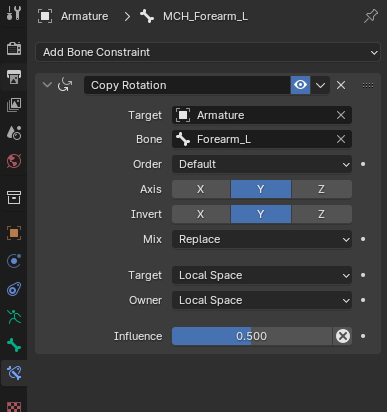Viewport: 387px width, 412px height.
Task: Toggle Axis Z
Action: click(321, 189)
